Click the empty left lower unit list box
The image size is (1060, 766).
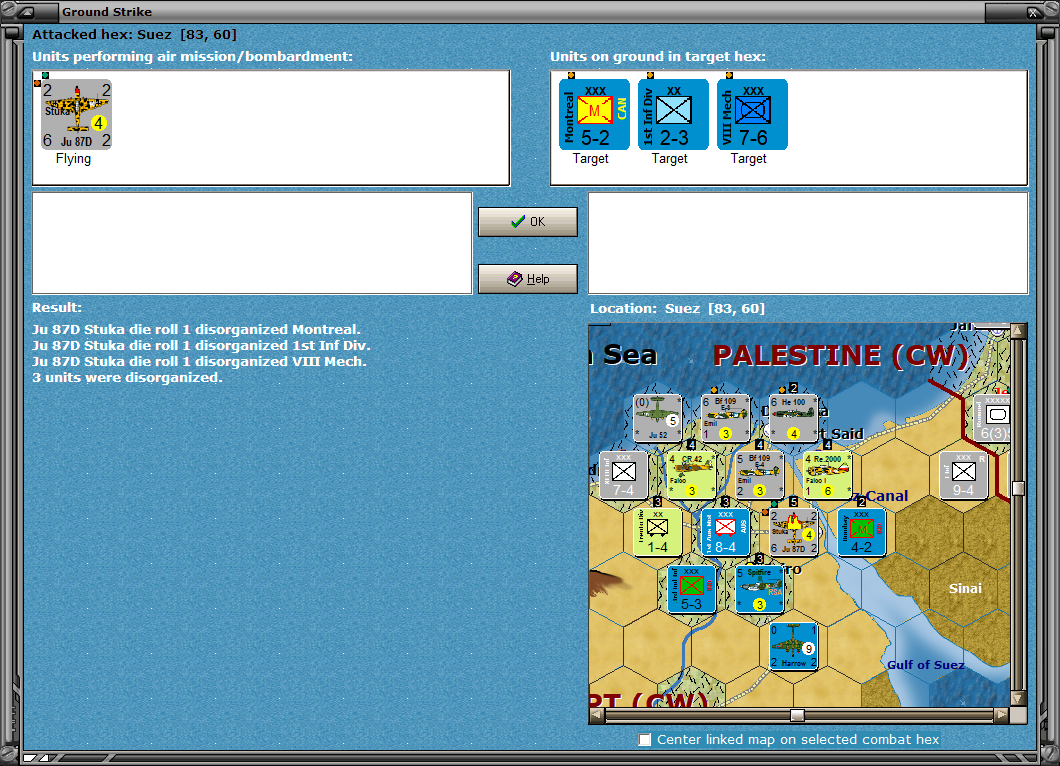click(x=252, y=243)
